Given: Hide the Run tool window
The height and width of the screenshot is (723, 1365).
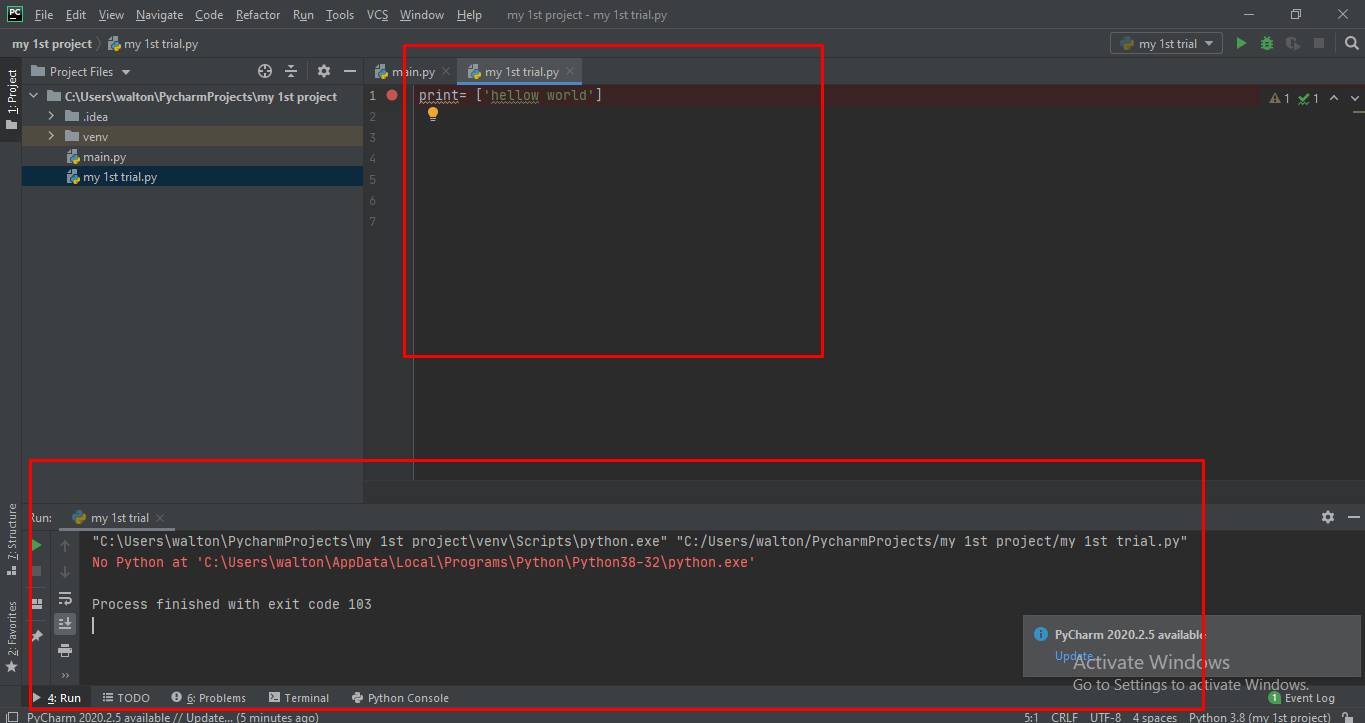Looking at the screenshot, I should 1353,517.
